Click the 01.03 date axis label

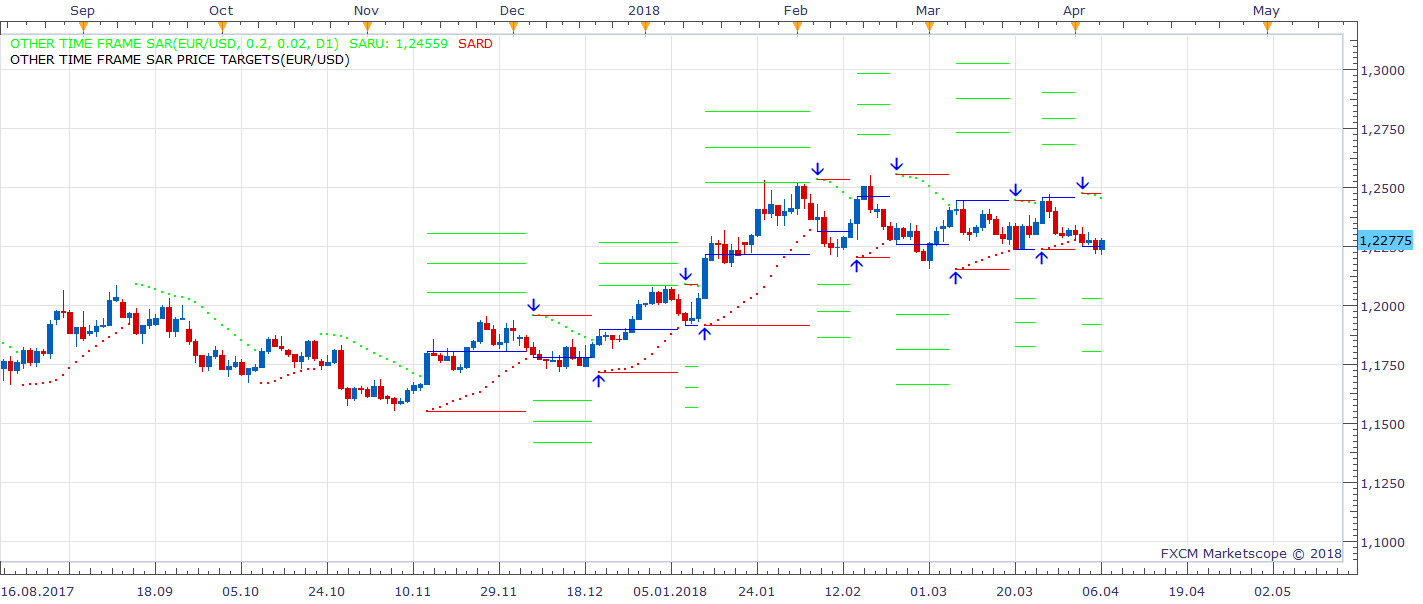pos(929,591)
